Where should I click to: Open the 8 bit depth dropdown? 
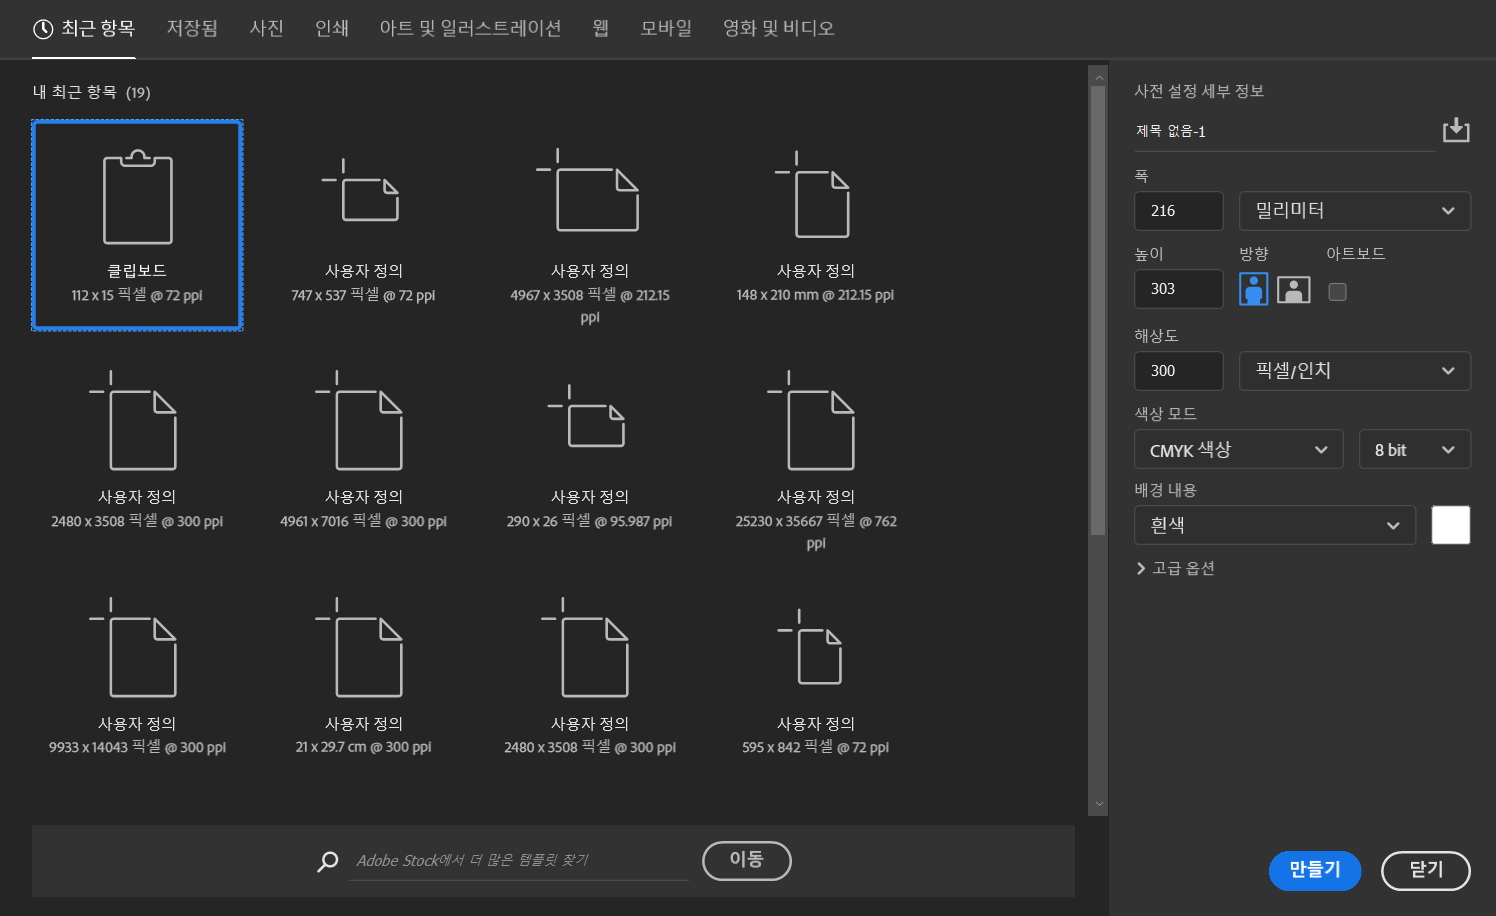(x=1415, y=450)
